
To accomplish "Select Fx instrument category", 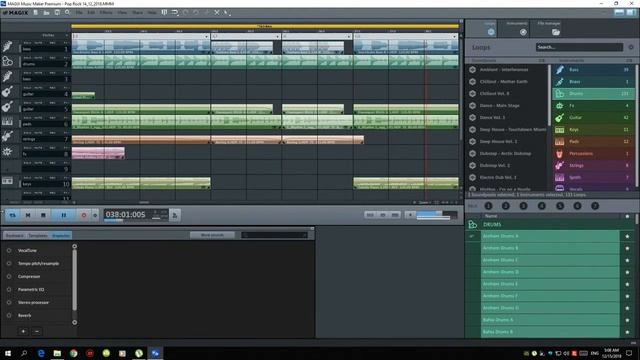I will [x=593, y=106].
